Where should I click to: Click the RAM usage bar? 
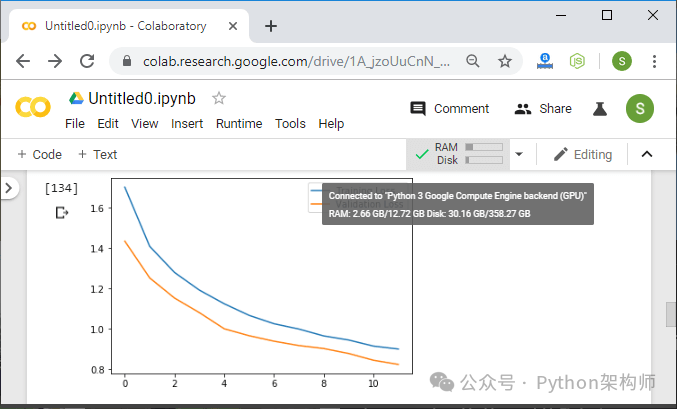(484, 147)
